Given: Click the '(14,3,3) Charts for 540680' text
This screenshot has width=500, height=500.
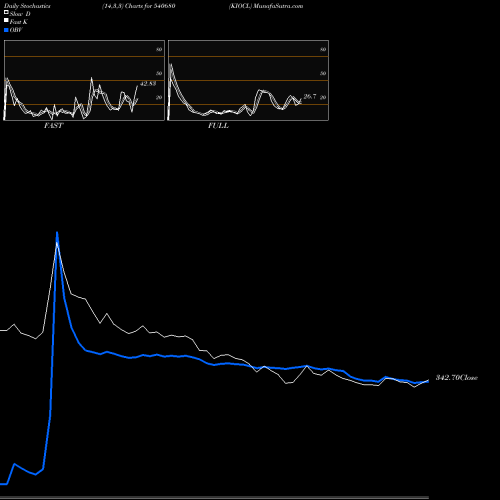Looking at the screenshot, I should (139, 6).
